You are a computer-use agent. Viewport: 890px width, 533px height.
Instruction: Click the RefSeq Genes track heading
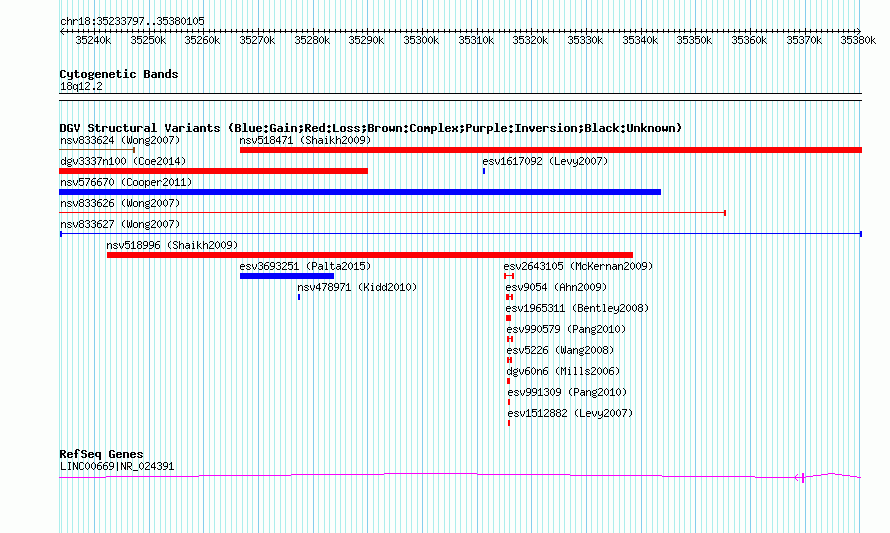(x=101, y=454)
